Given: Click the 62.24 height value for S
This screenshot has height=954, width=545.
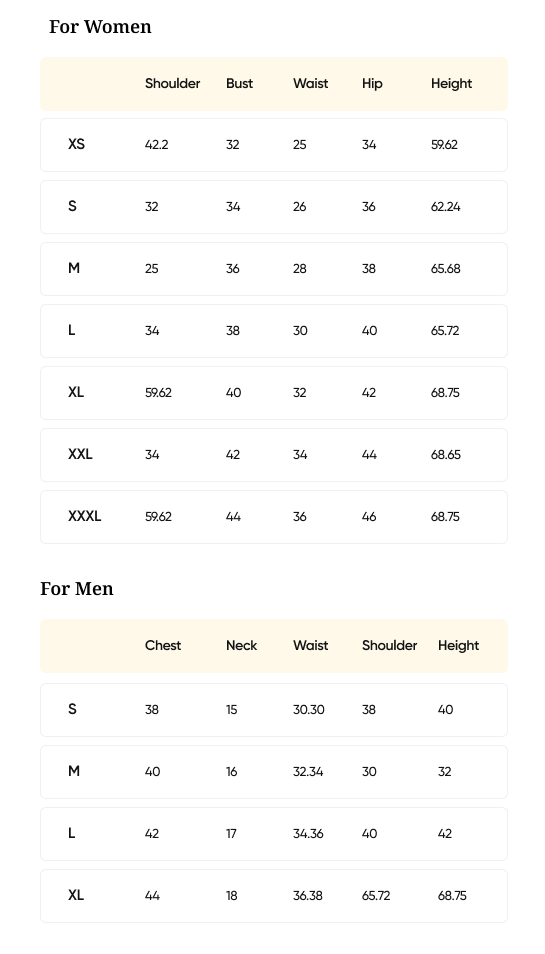Looking at the screenshot, I should click(445, 207).
